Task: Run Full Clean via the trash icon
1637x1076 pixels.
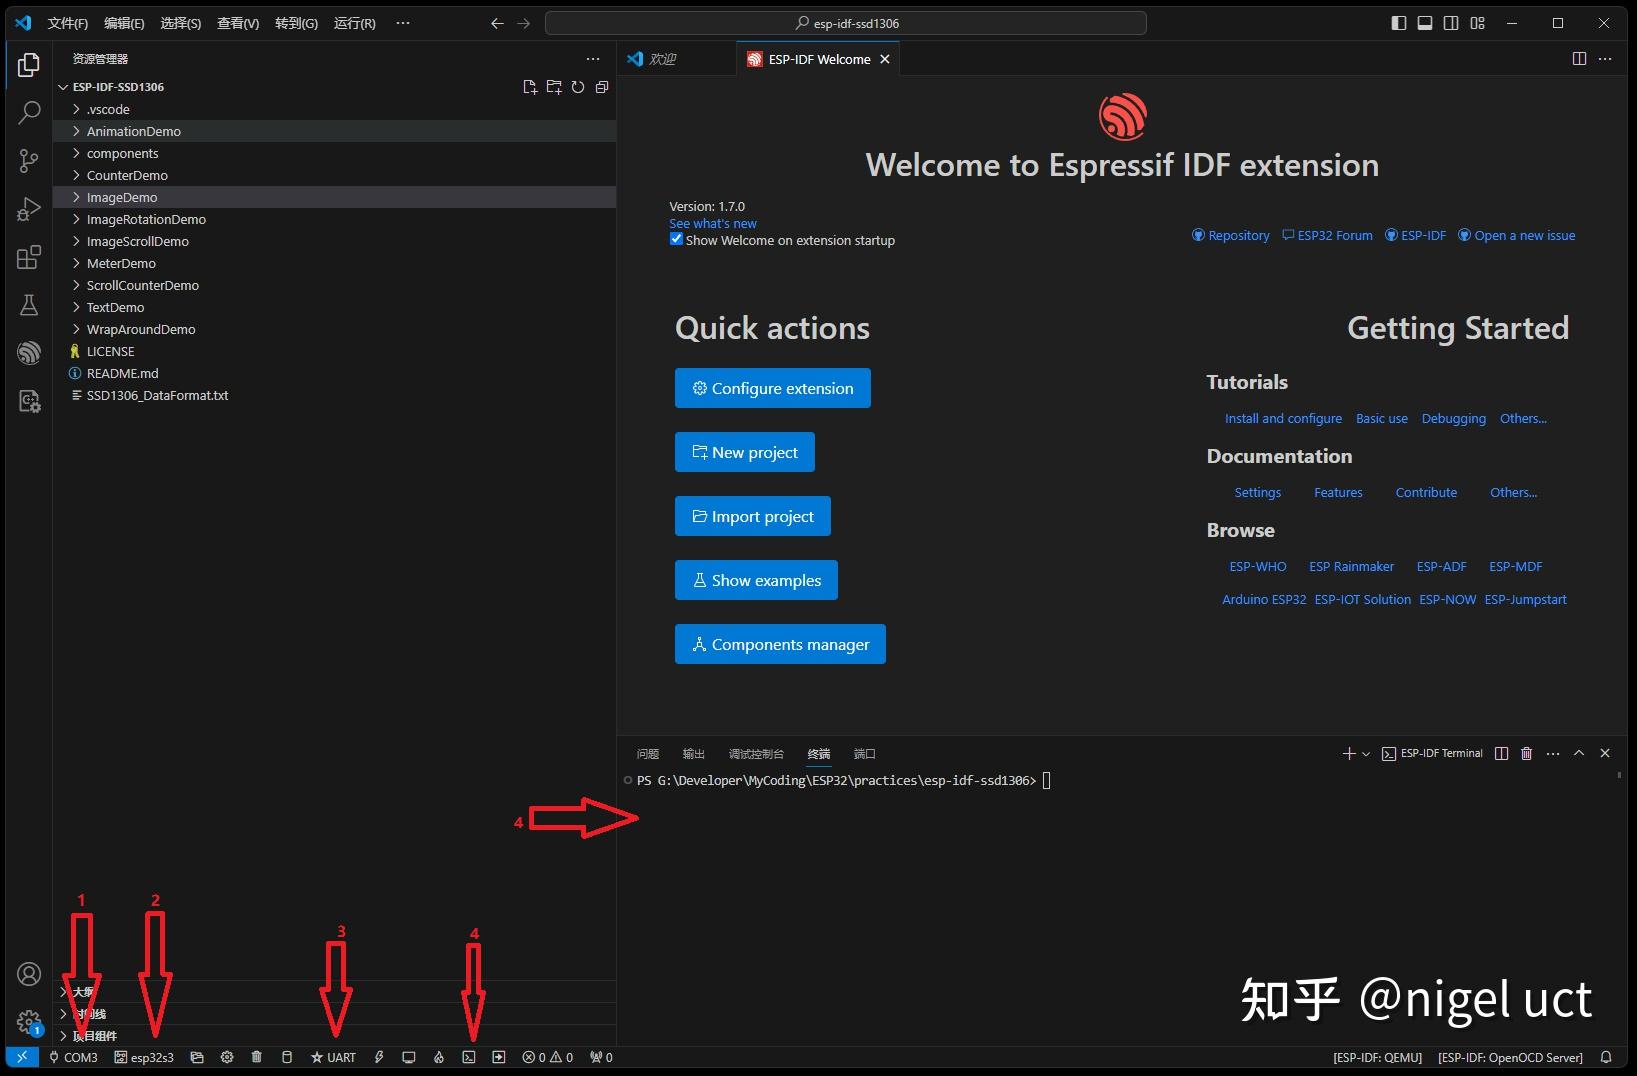Action: (257, 1057)
